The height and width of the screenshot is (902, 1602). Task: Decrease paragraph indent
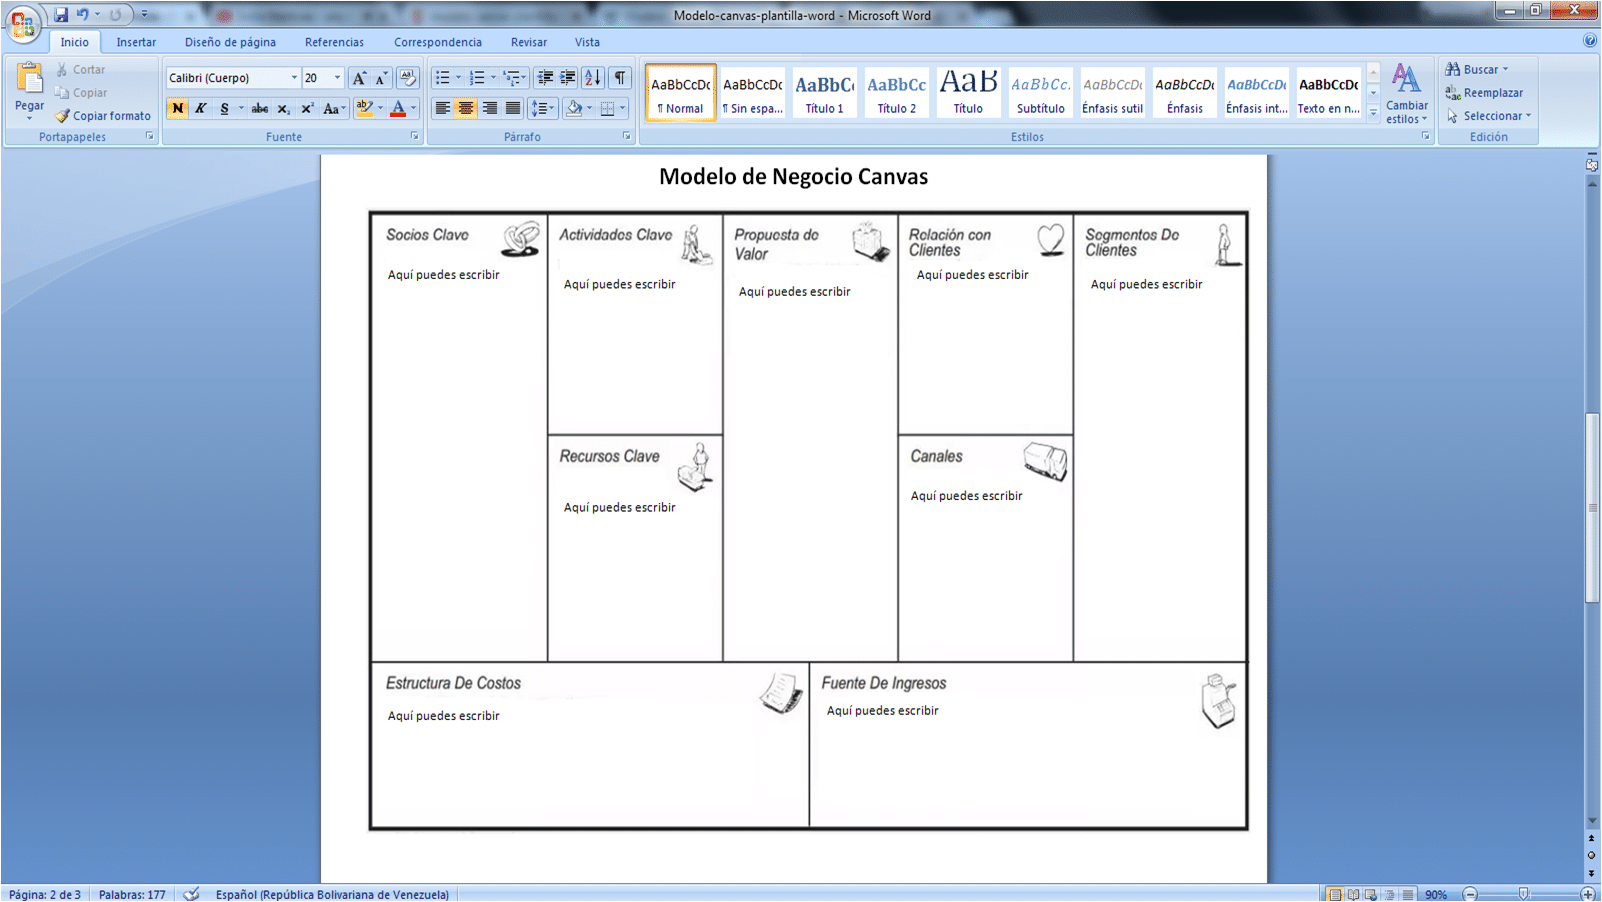[545, 78]
